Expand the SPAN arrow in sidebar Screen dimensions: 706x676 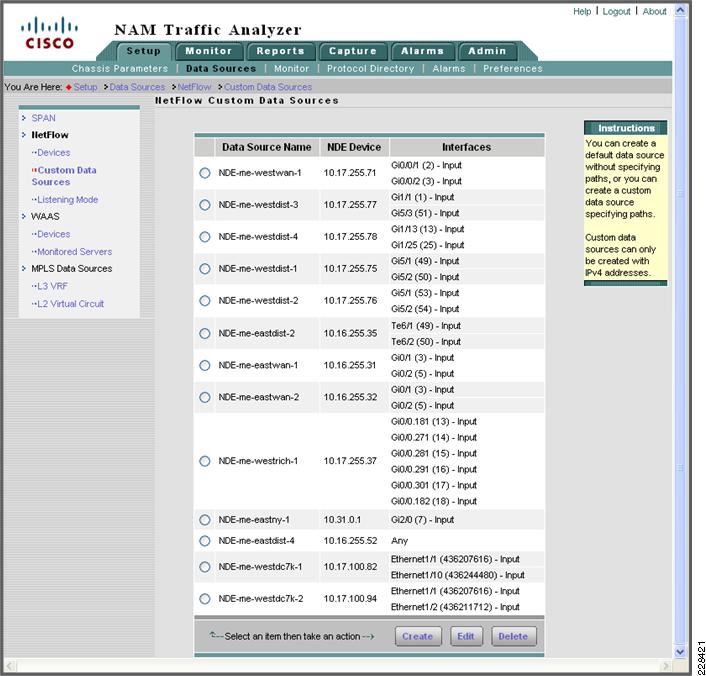click(24, 118)
